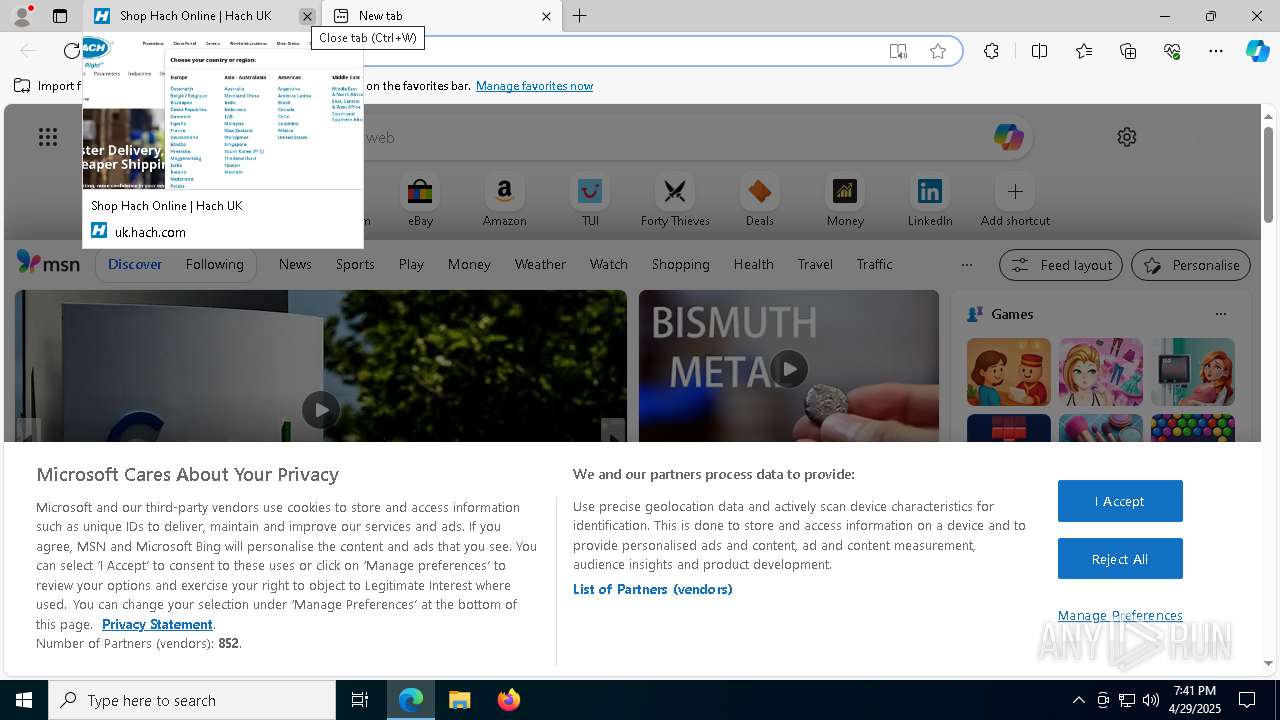Viewport: 1280px width, 720px height.
Task: Open the Extensions puzzle icon
Action: tap(991, 51)
